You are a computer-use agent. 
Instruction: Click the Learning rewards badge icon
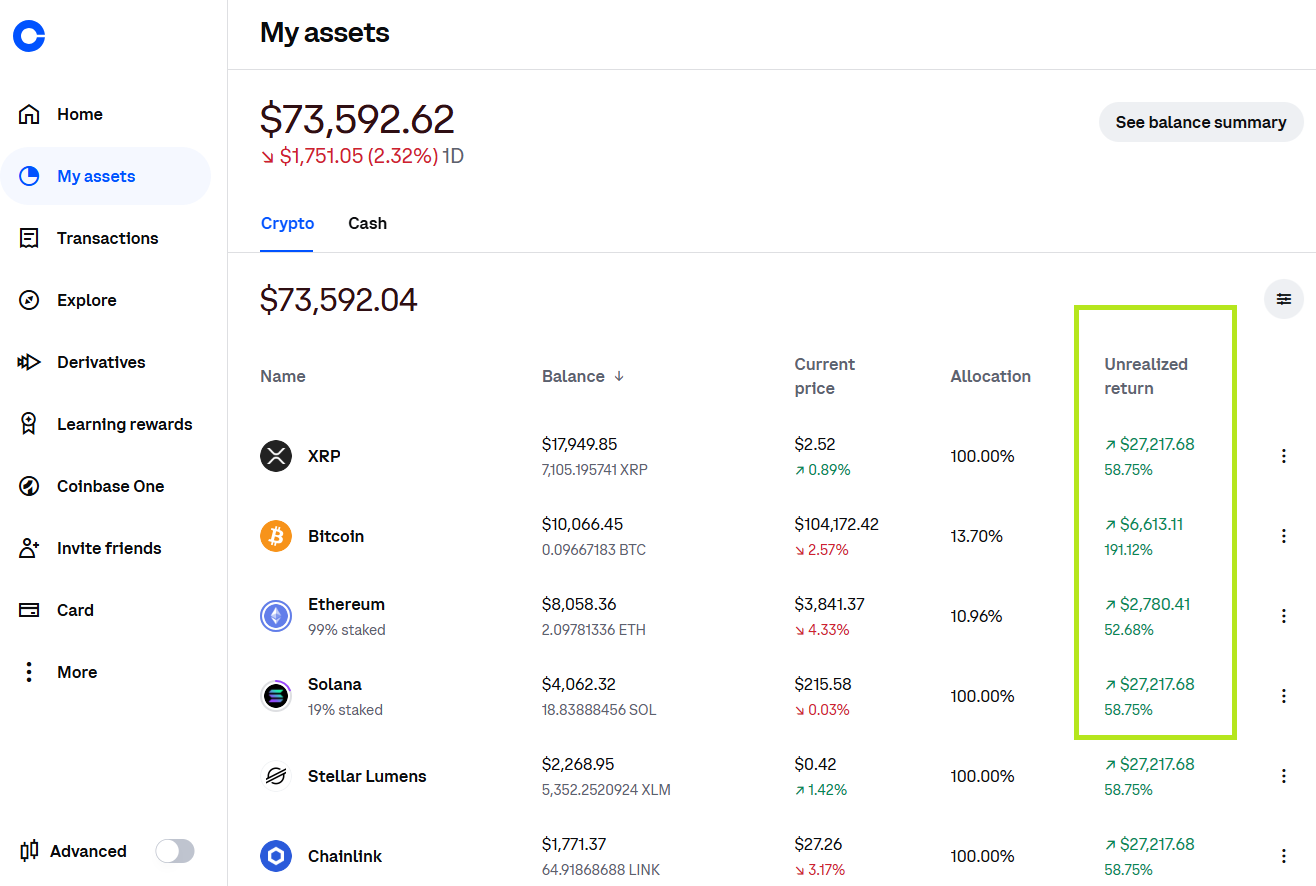point(29,424)
